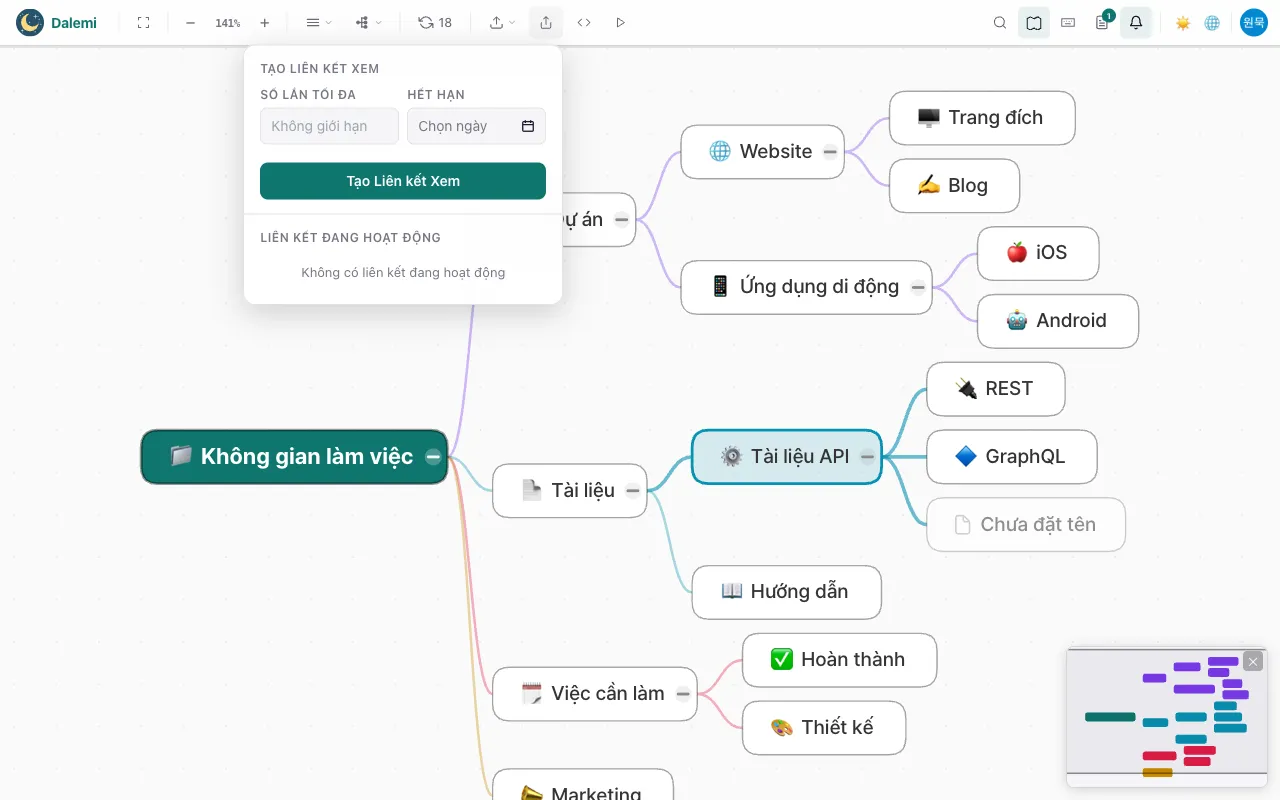Select the Thiết kế node
The width and height of the screenshot is (1280, 800).
point(824,728)
